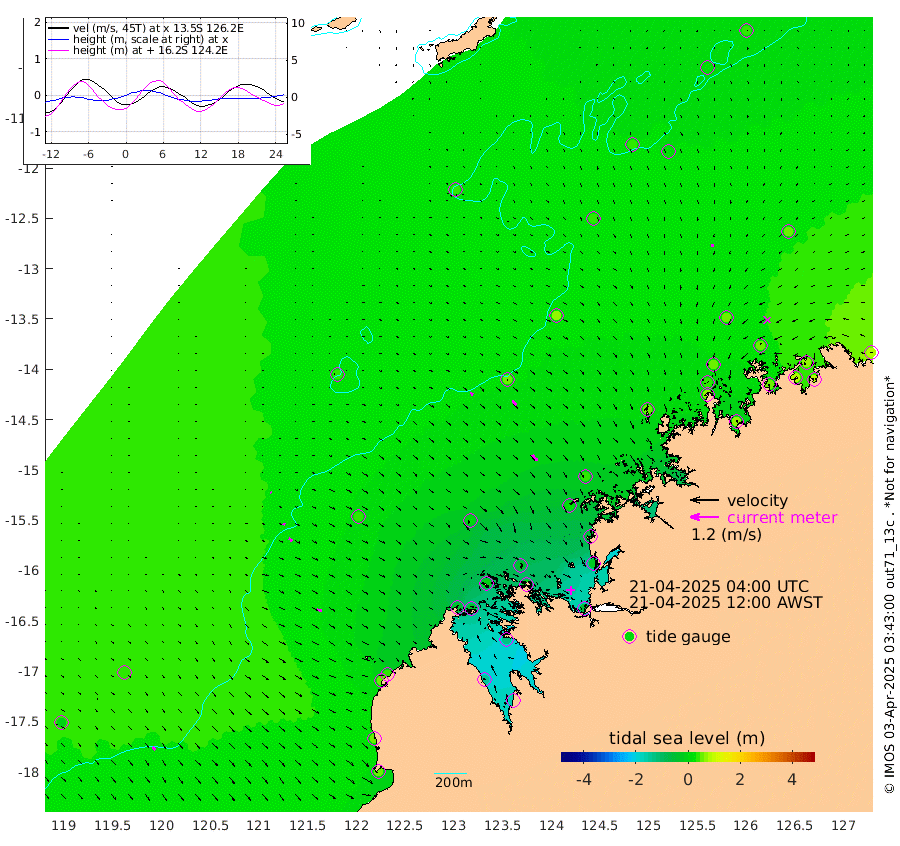This screenshot has height=846, width=900.
Task: Click tide gauge circle near 17S 119.6E
Action: tap(125, 672)
